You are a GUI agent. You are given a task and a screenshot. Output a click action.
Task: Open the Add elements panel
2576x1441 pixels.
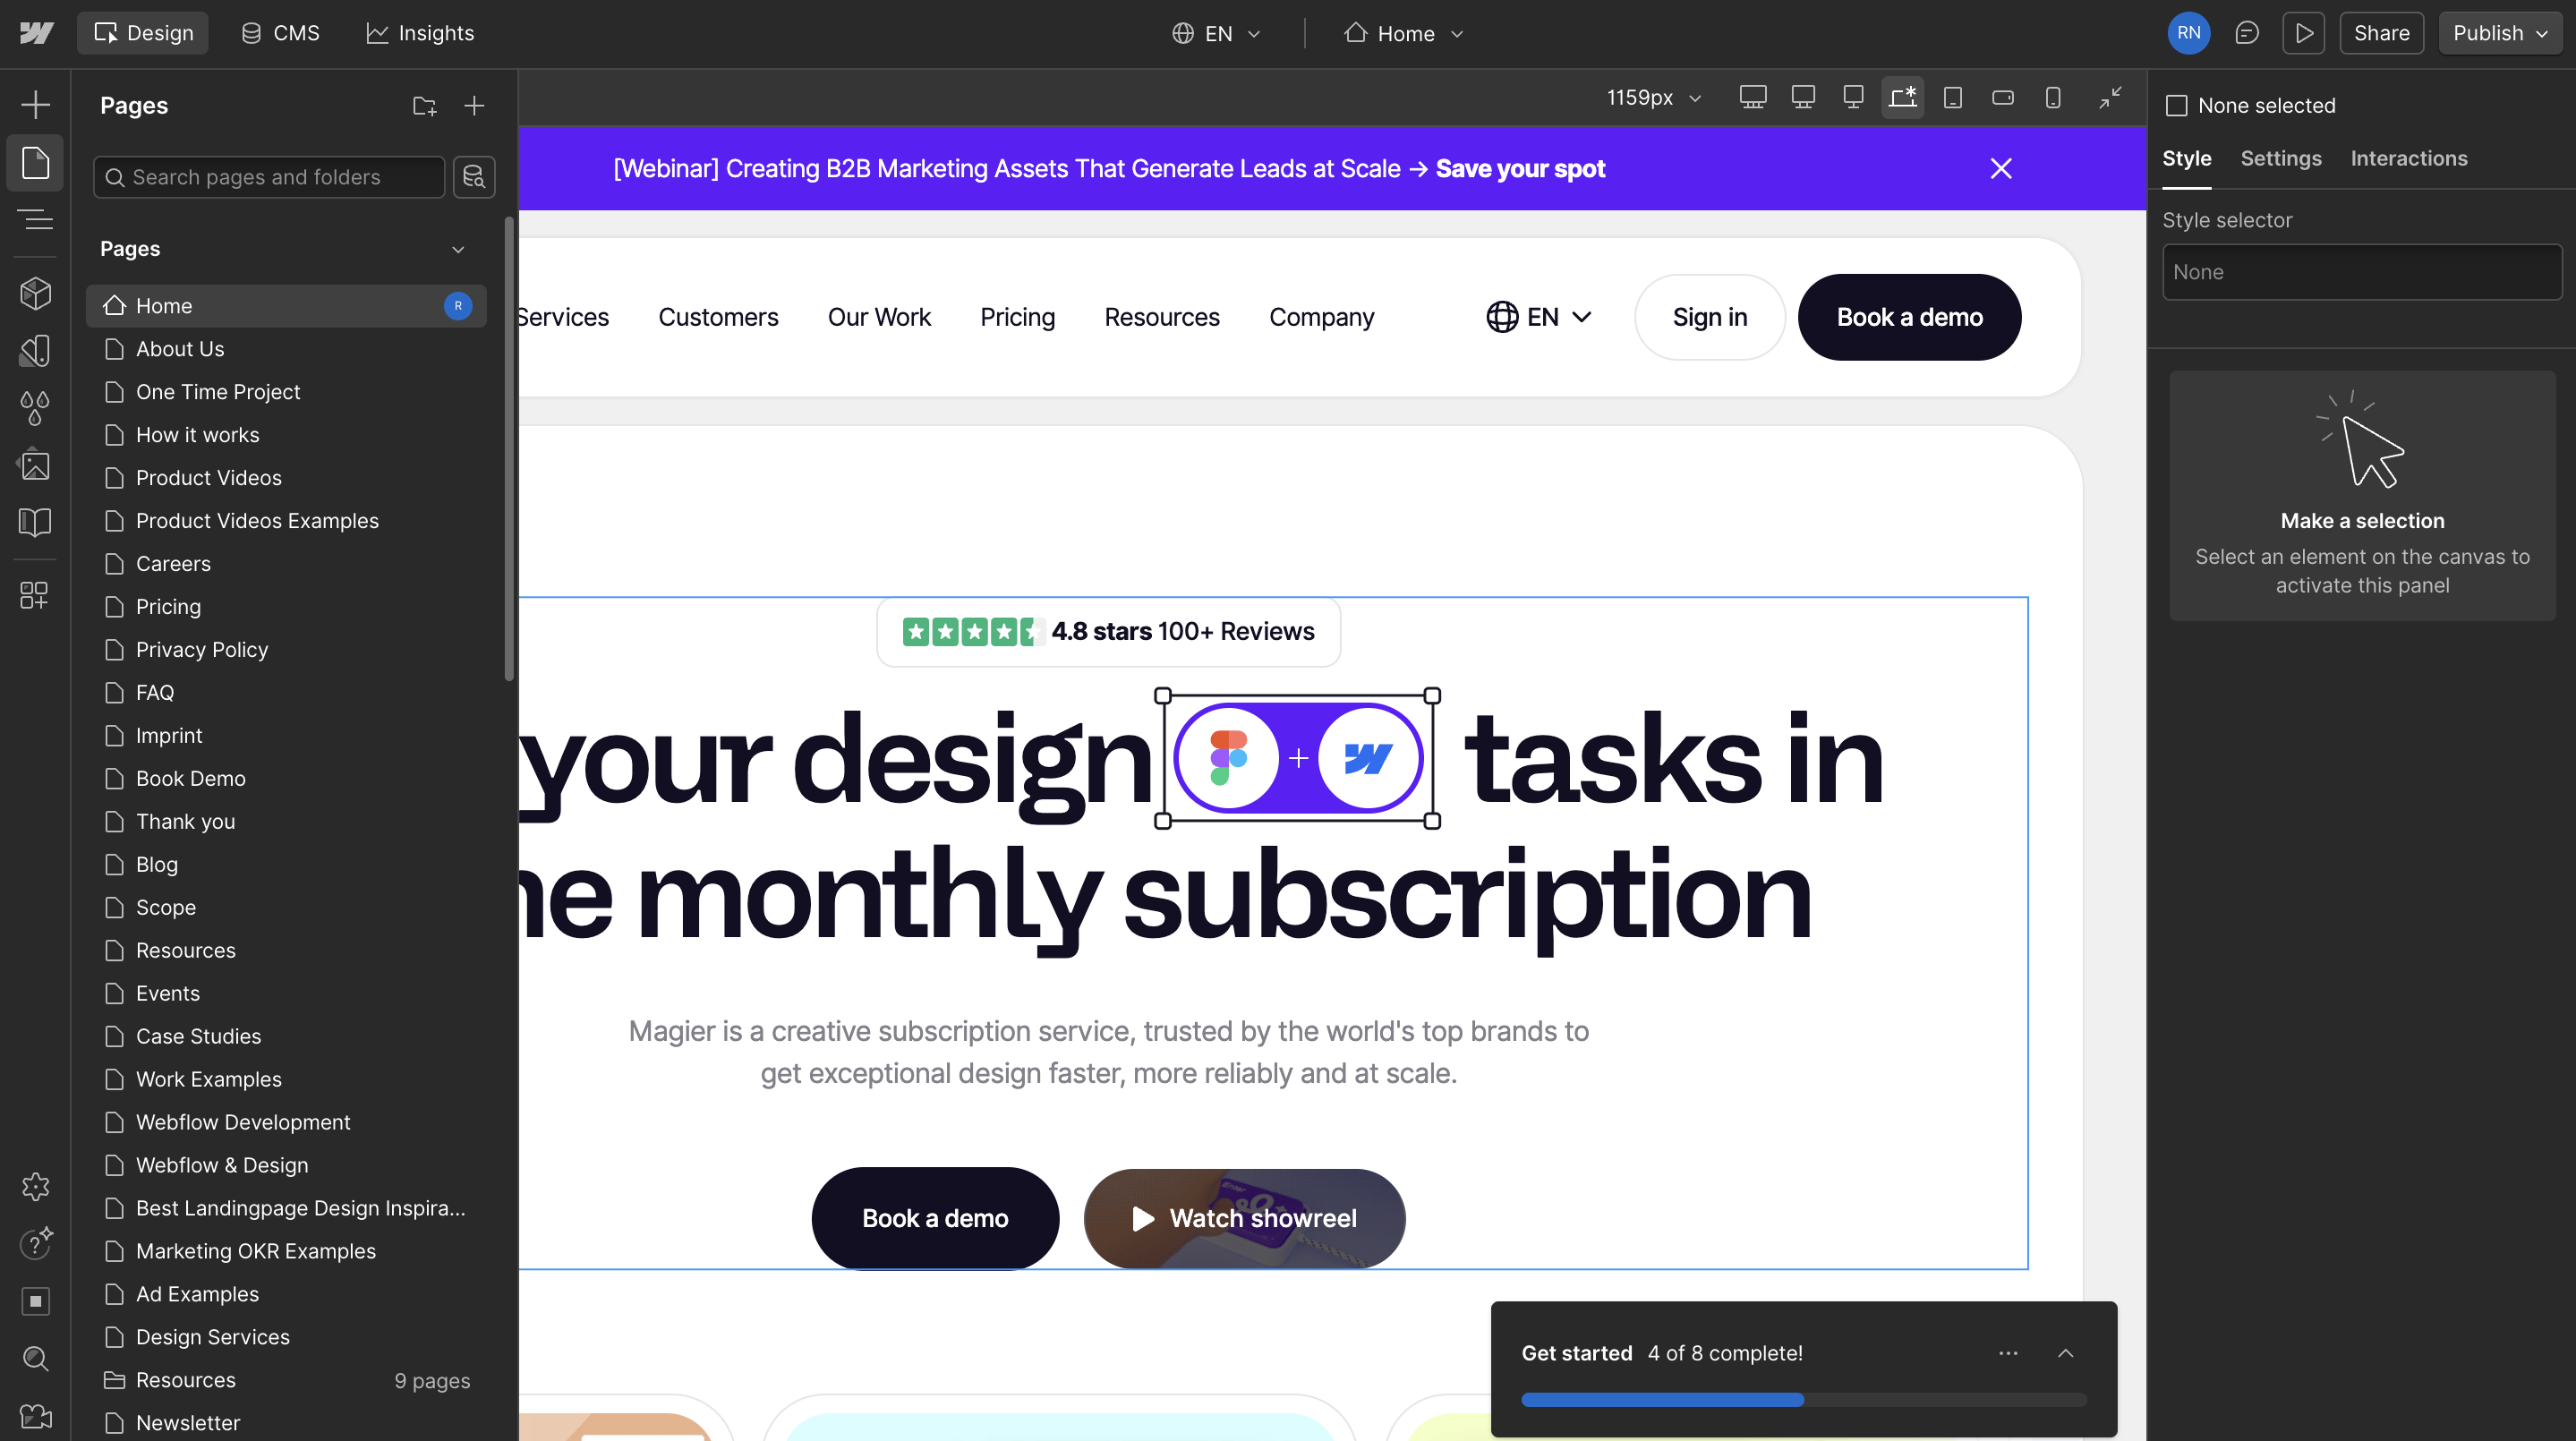pos(36,104)
